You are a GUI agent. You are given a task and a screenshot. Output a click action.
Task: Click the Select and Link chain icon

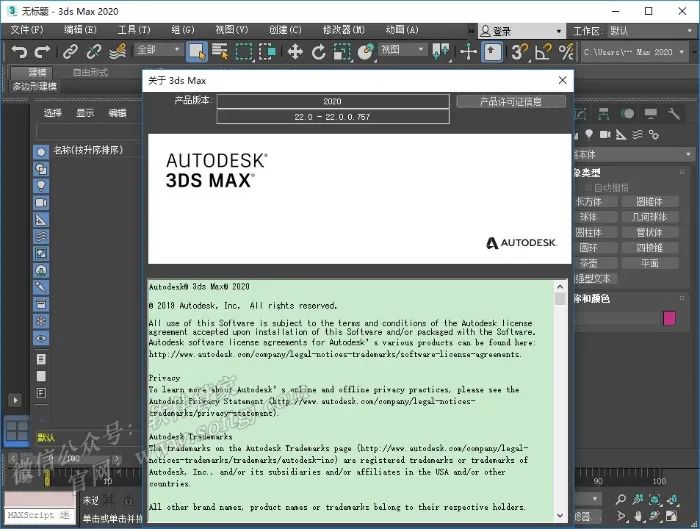tap(69, 51)
